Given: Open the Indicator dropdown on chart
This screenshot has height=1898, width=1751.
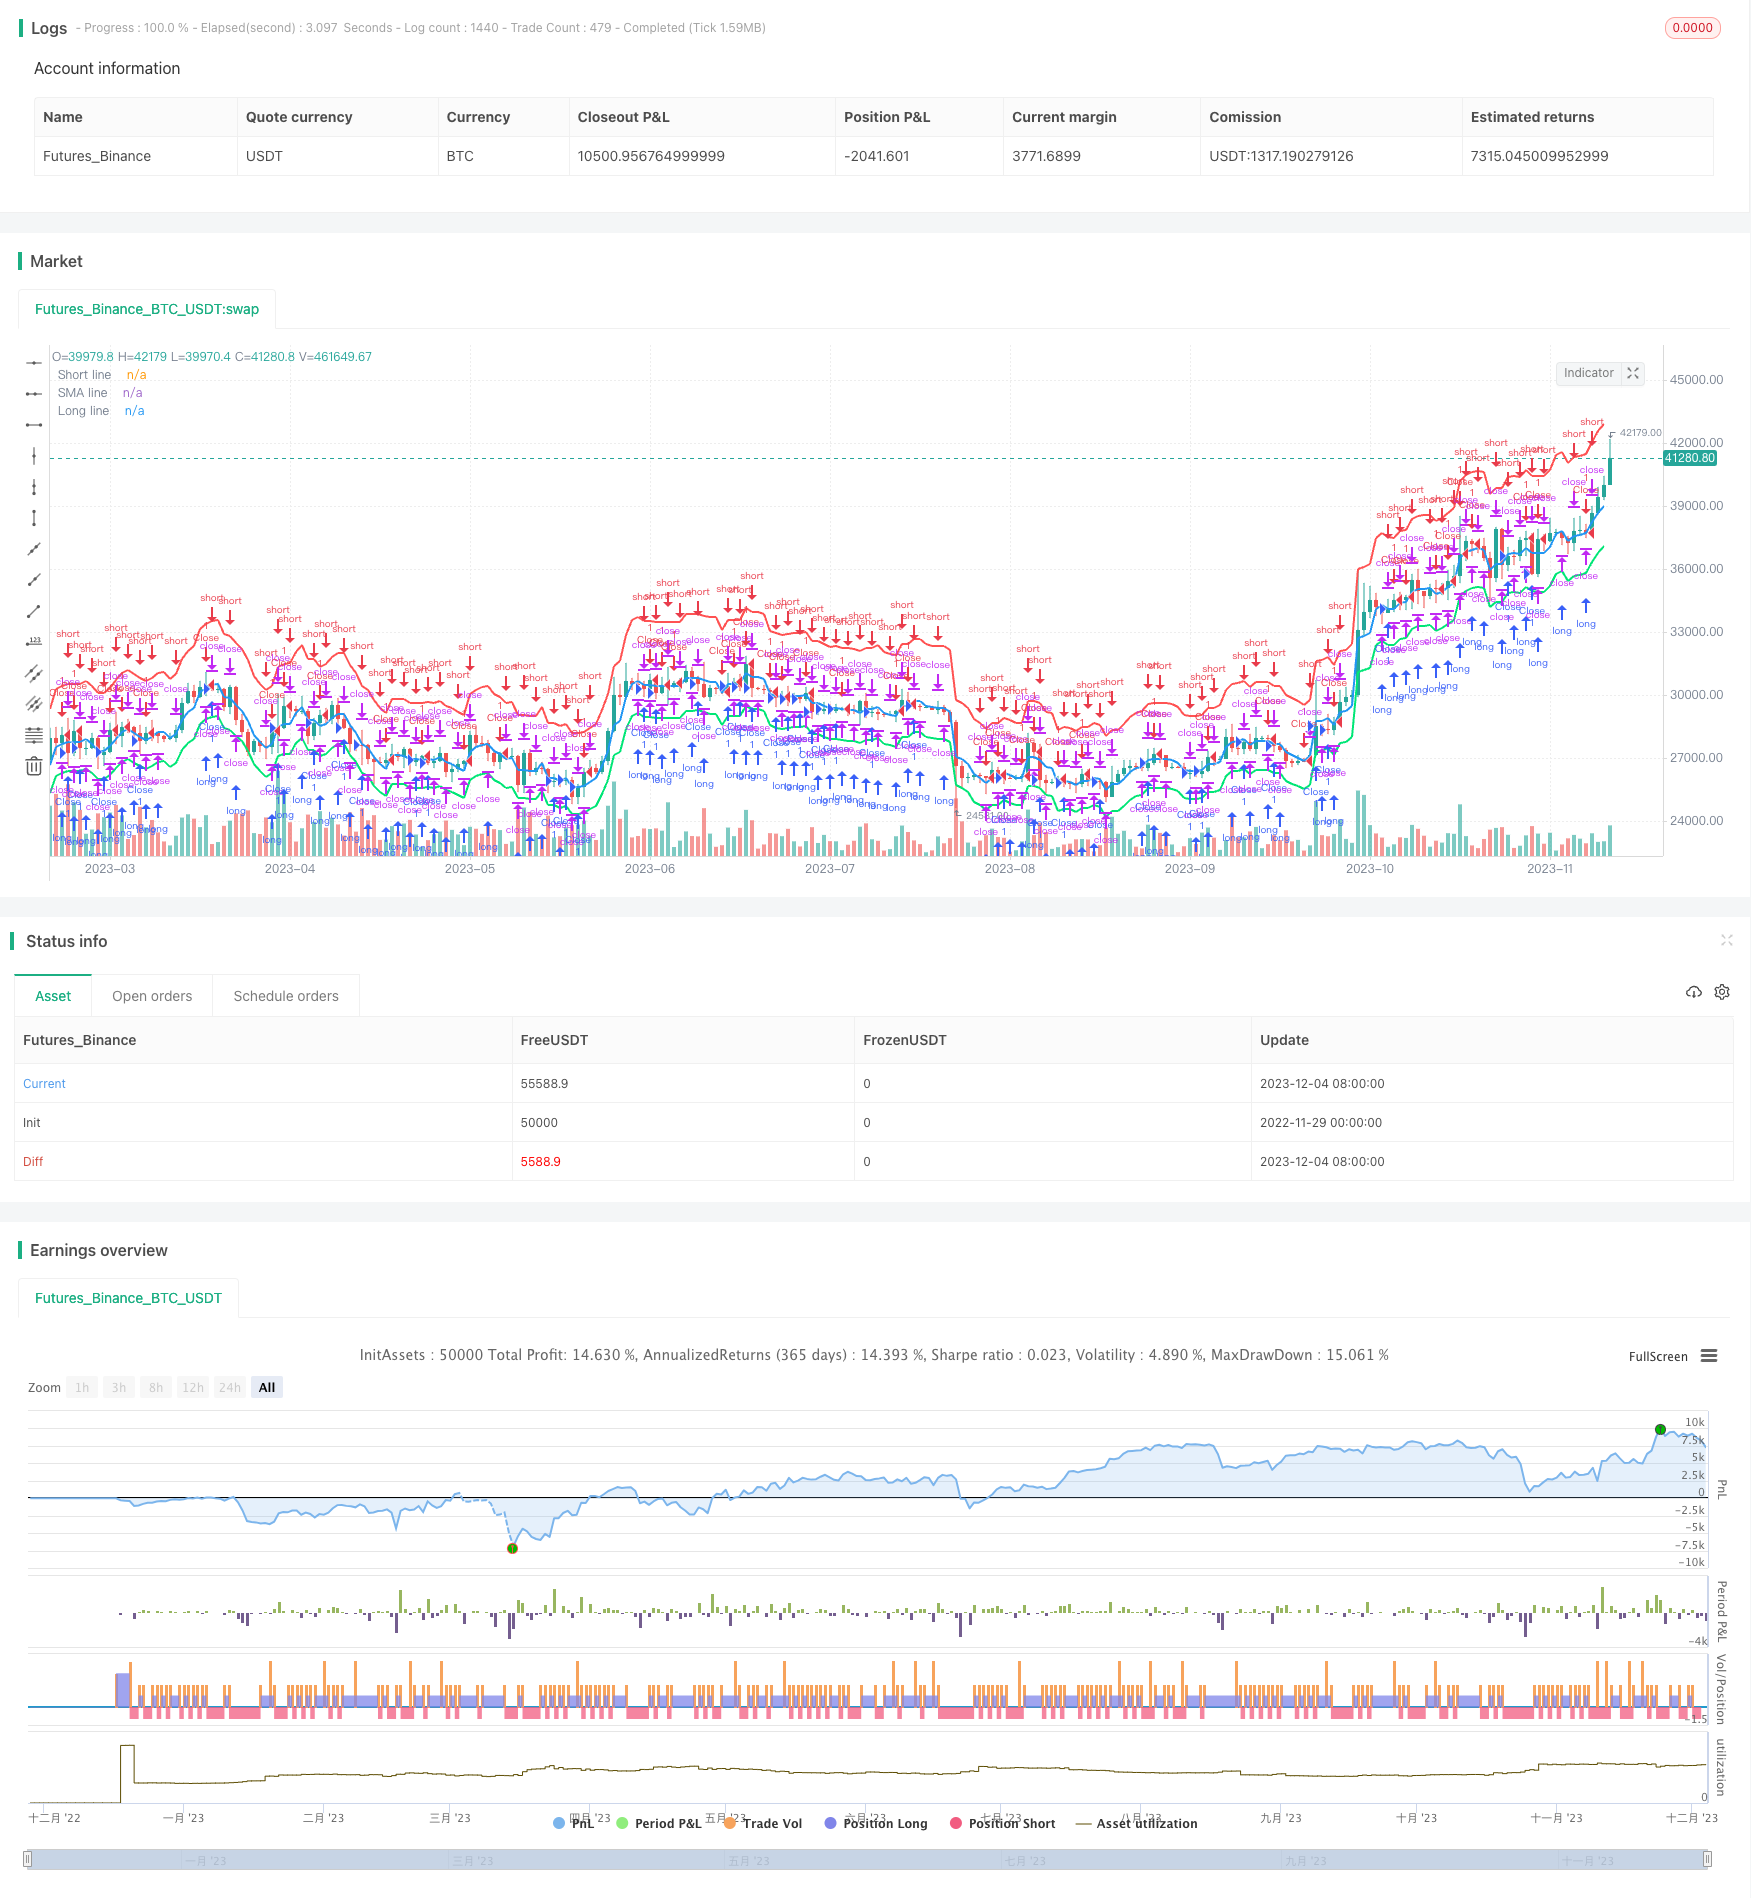Looking at the screenshot, I should point(1588,373).
